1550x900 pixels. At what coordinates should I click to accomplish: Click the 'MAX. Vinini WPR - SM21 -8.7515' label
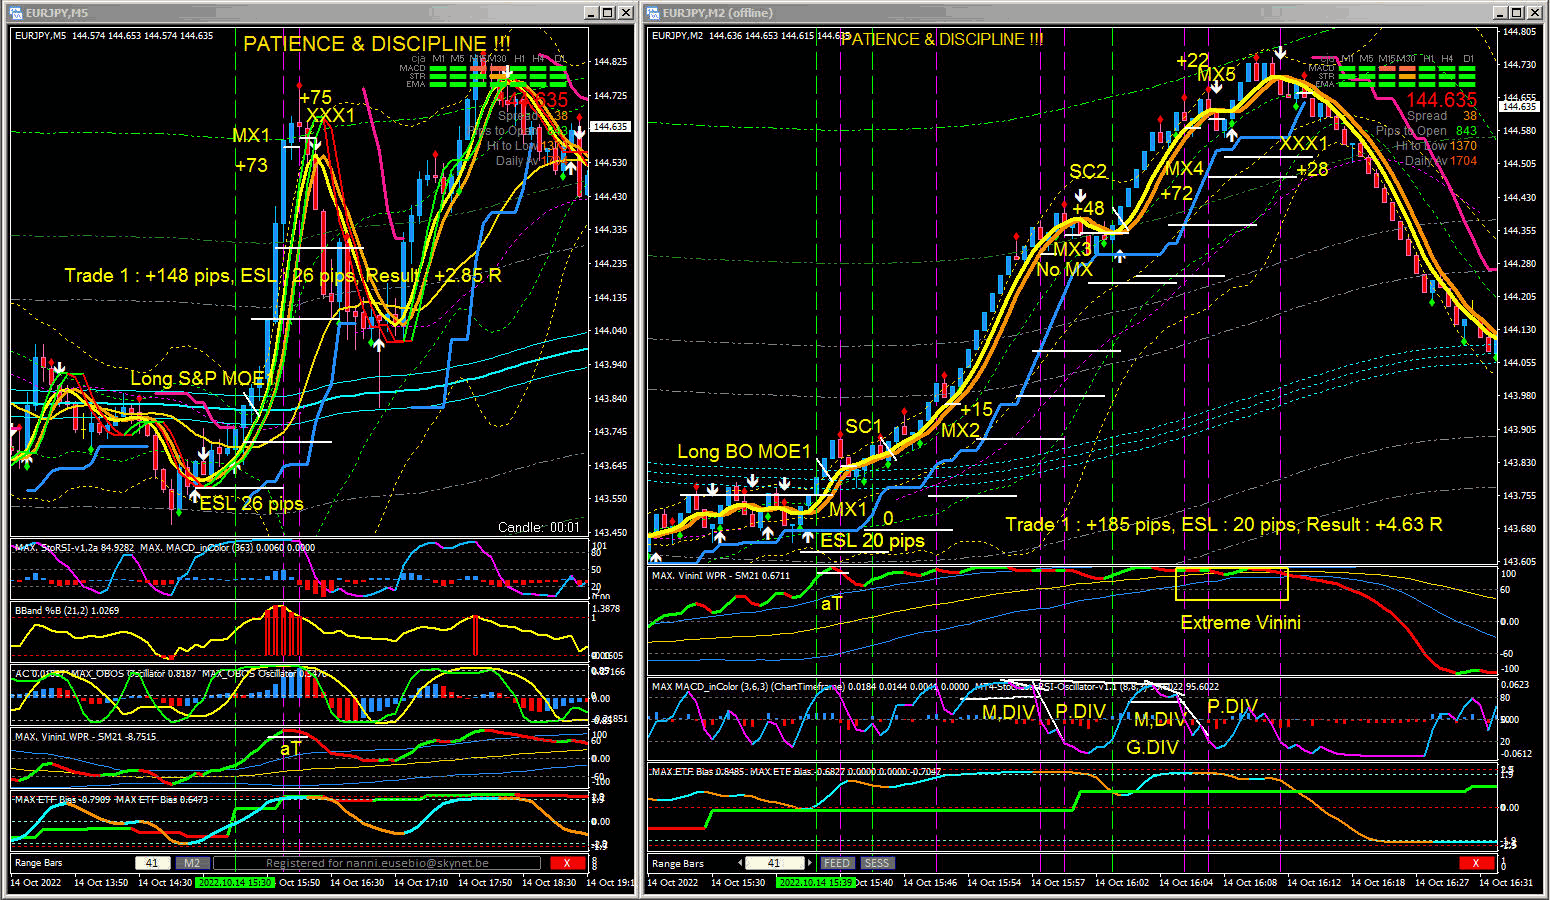click(x=86, y=737)
